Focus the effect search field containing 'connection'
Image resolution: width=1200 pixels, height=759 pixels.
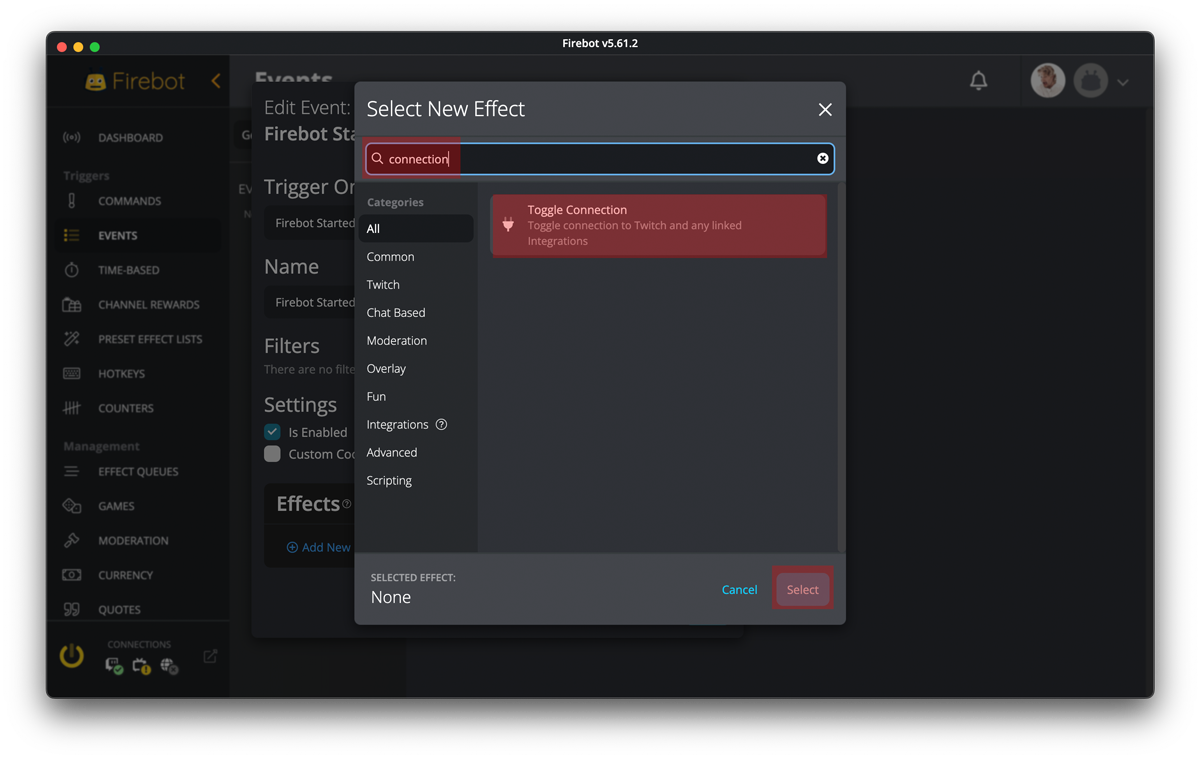coord(600,159)
